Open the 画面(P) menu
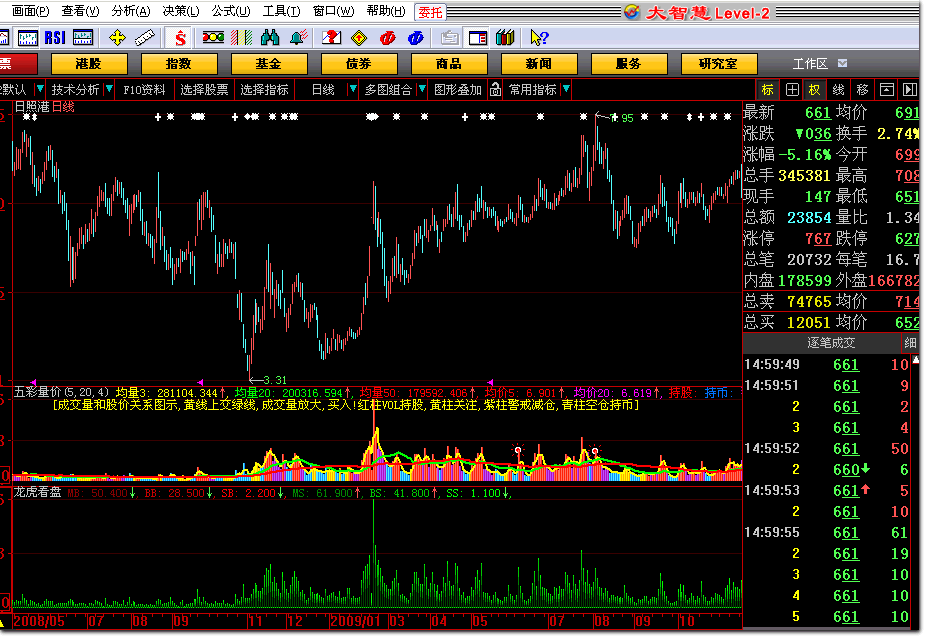This screenshot has height=637, width=926. coord(31,11)
